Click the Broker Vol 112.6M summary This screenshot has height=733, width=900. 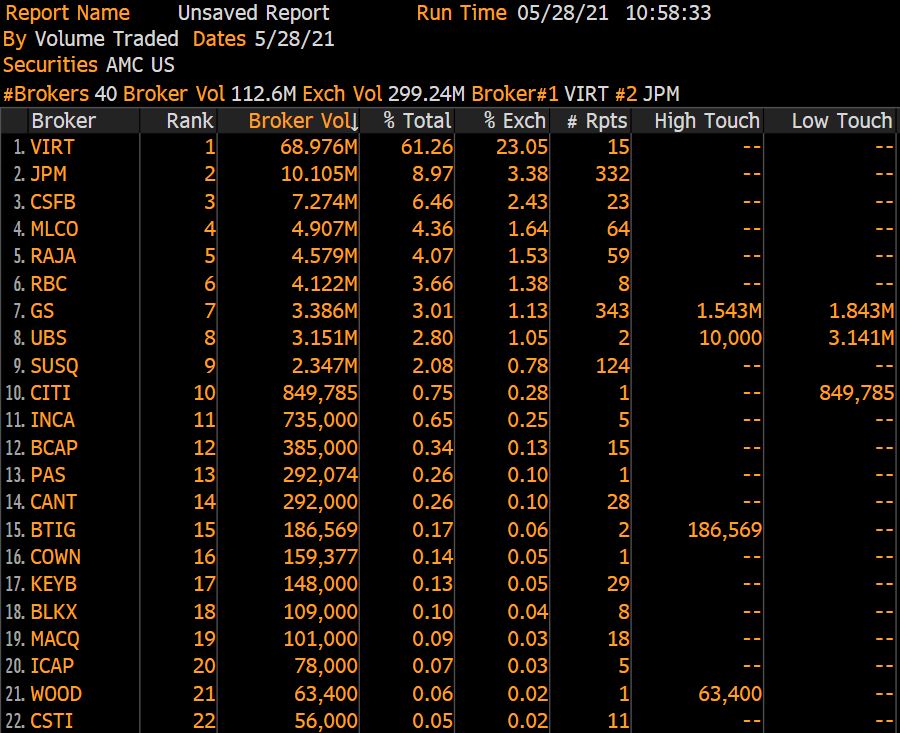pos(210,94)
